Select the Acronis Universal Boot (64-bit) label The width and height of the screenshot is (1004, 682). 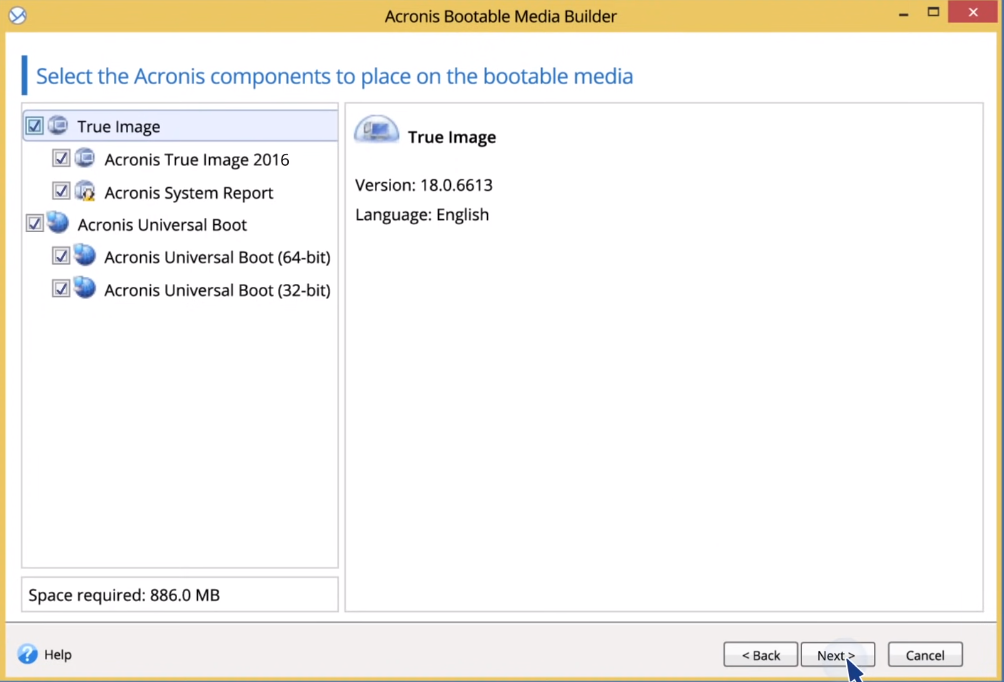218,257
